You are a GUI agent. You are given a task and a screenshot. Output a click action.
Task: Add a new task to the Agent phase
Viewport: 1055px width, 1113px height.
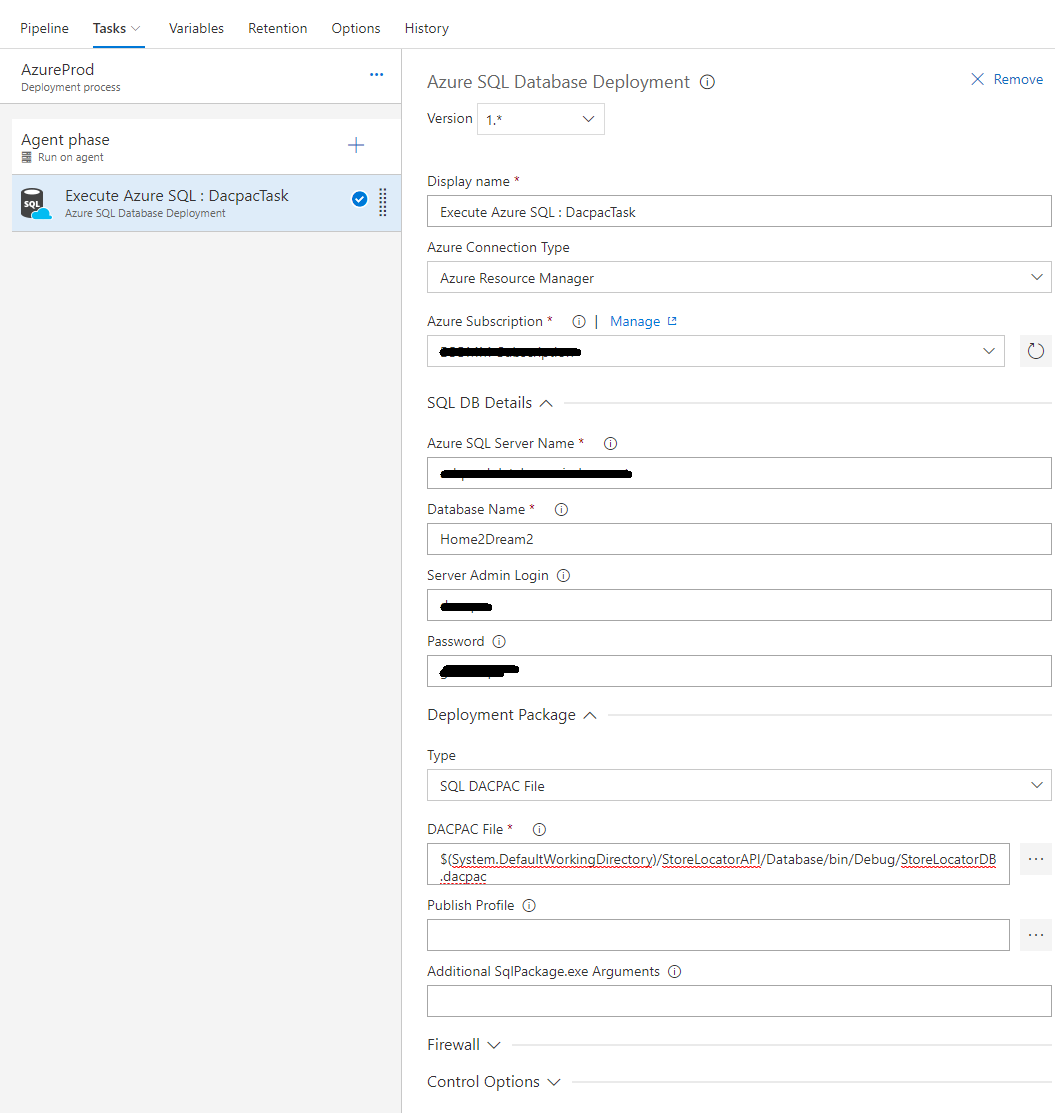356,144
